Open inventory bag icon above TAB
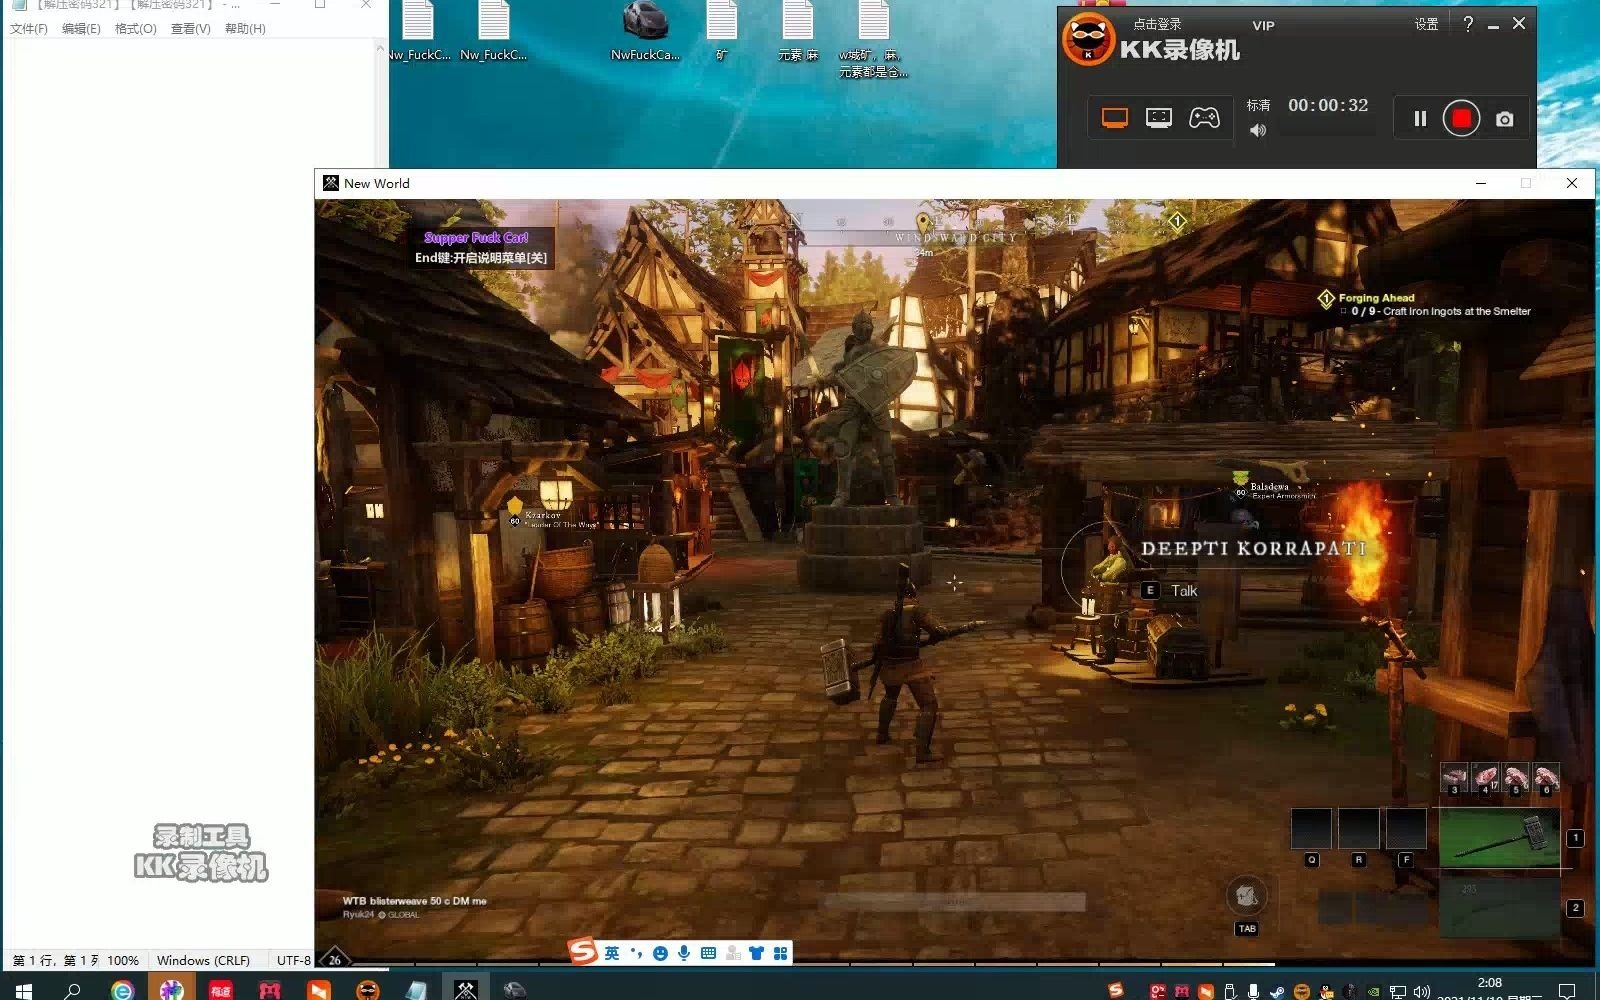Screen dimensions: 1600x1000 pyautogui.click(x=1246, y=895)
